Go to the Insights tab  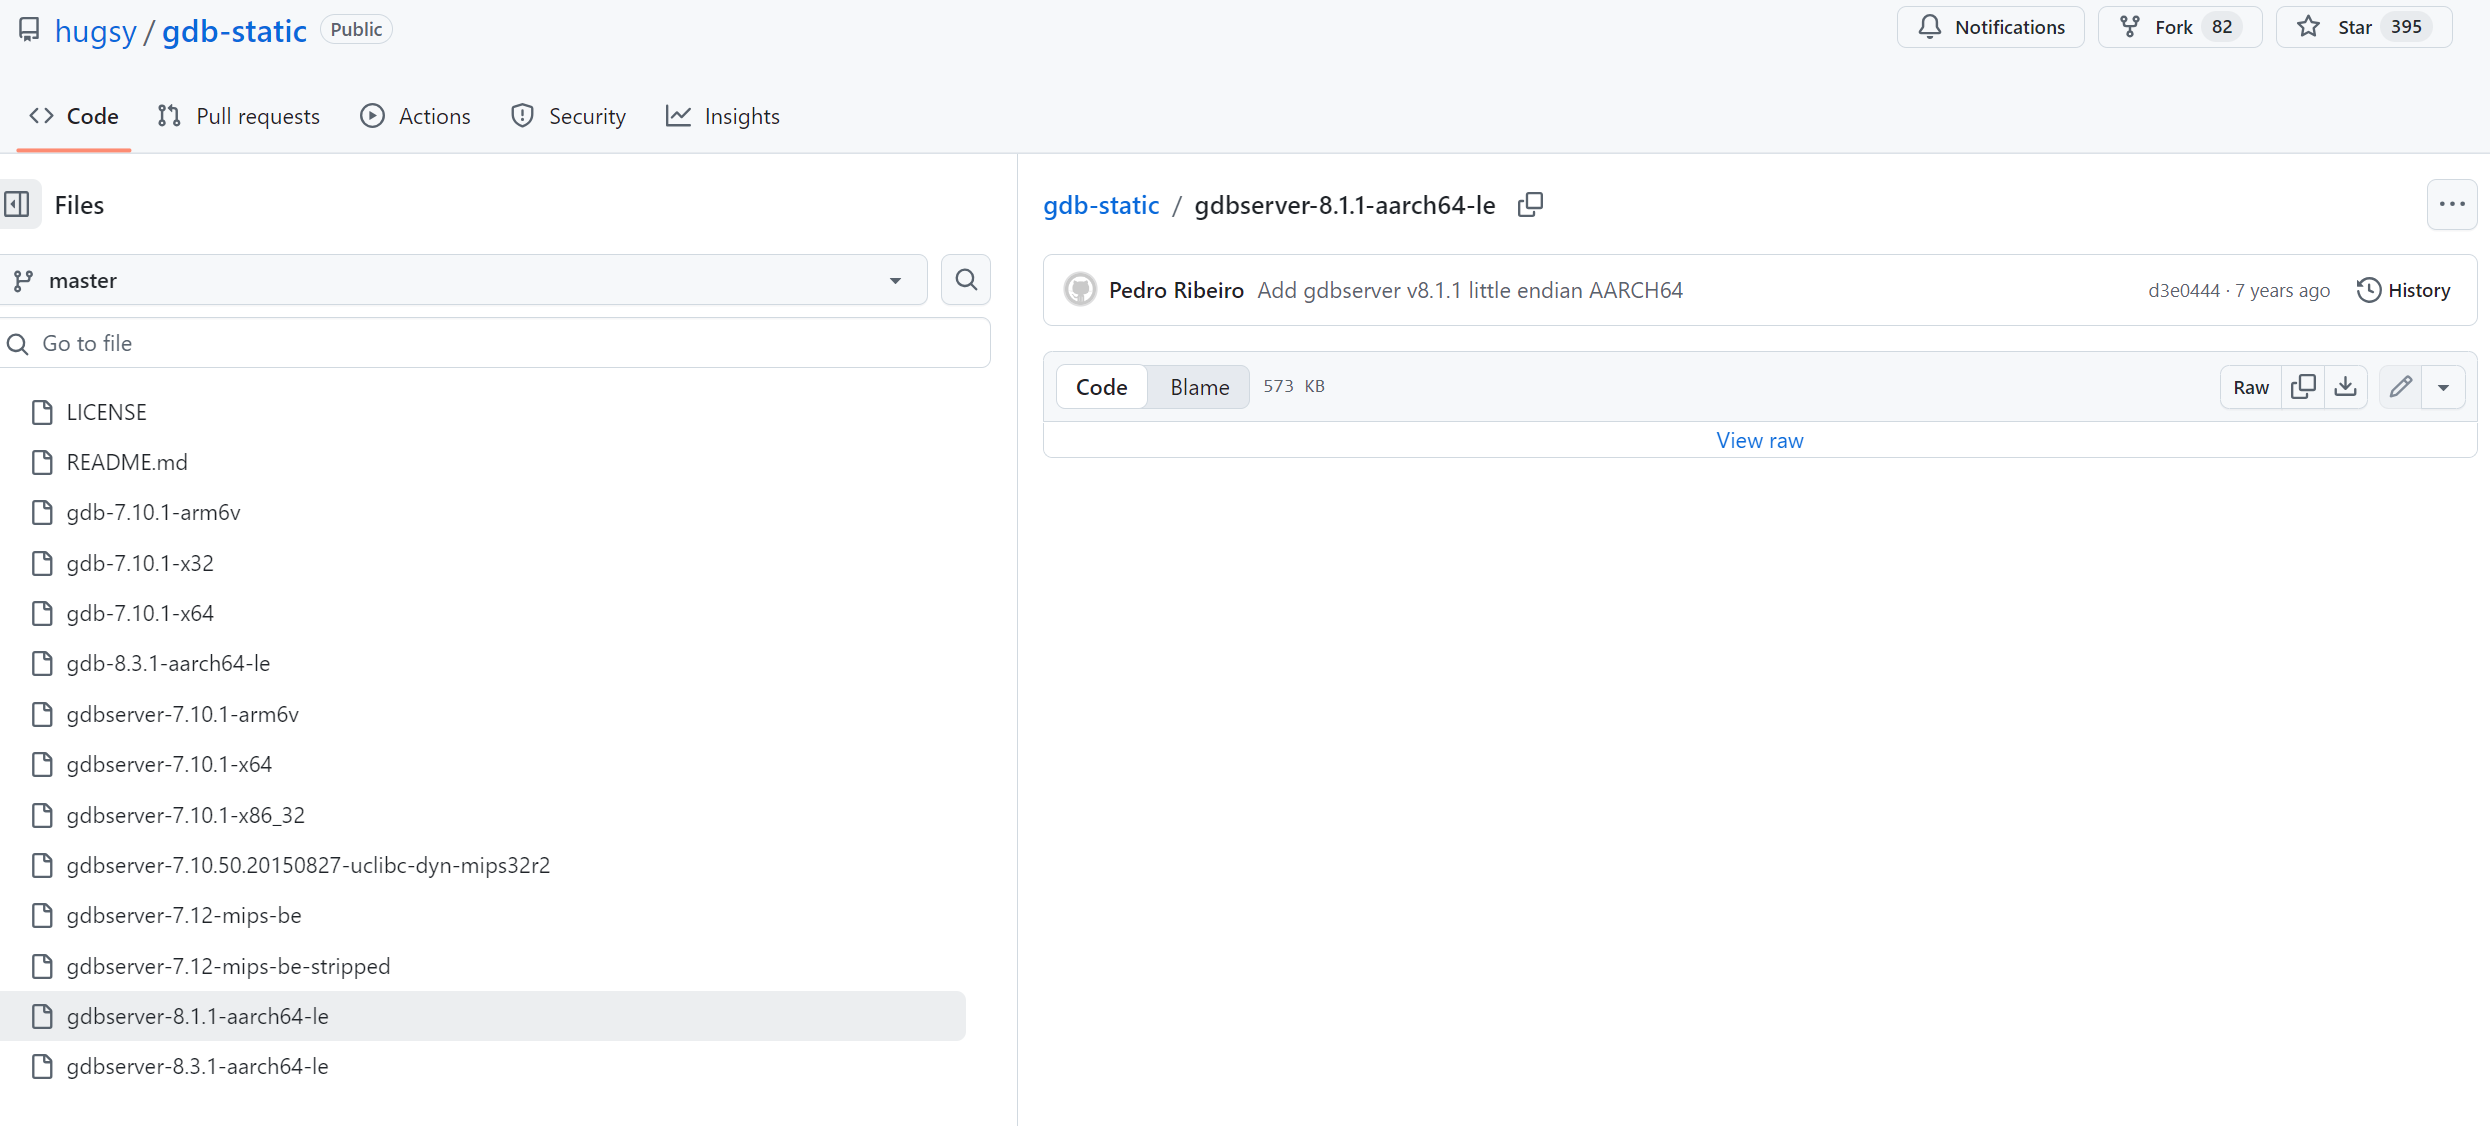(x=723, y=116)
